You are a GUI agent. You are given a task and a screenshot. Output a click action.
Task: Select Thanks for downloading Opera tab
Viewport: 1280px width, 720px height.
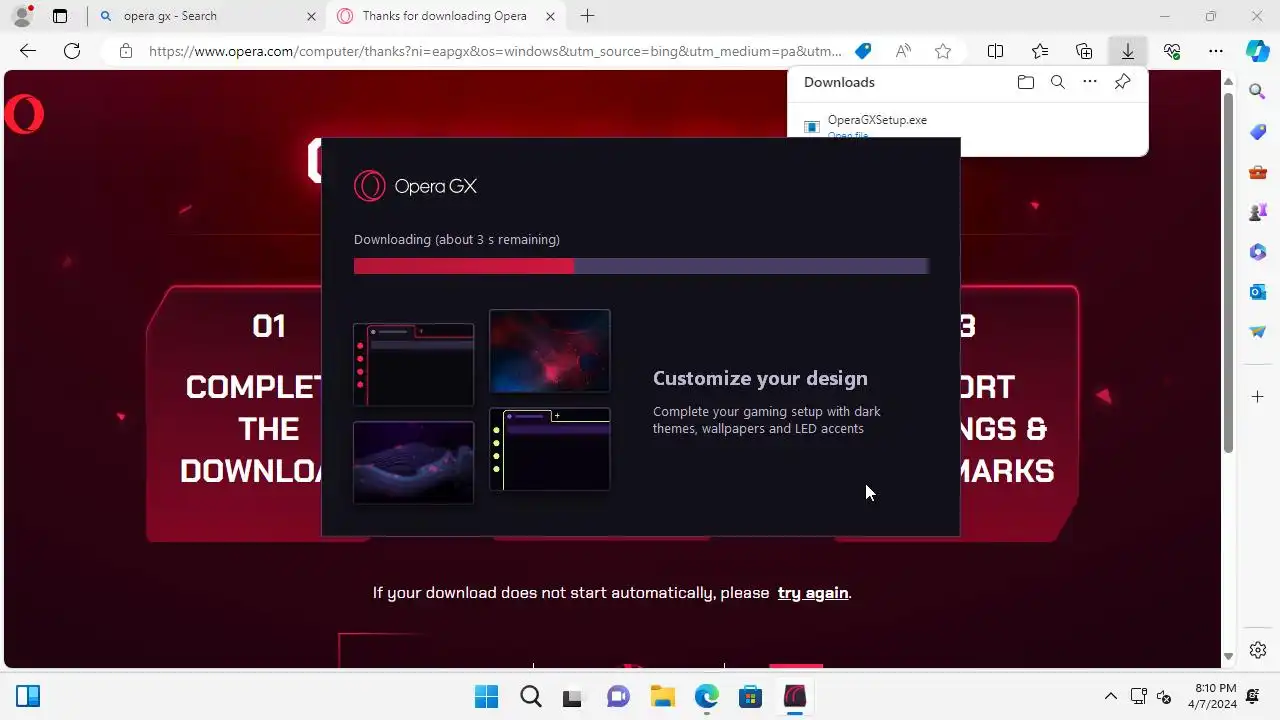point(448,16)
